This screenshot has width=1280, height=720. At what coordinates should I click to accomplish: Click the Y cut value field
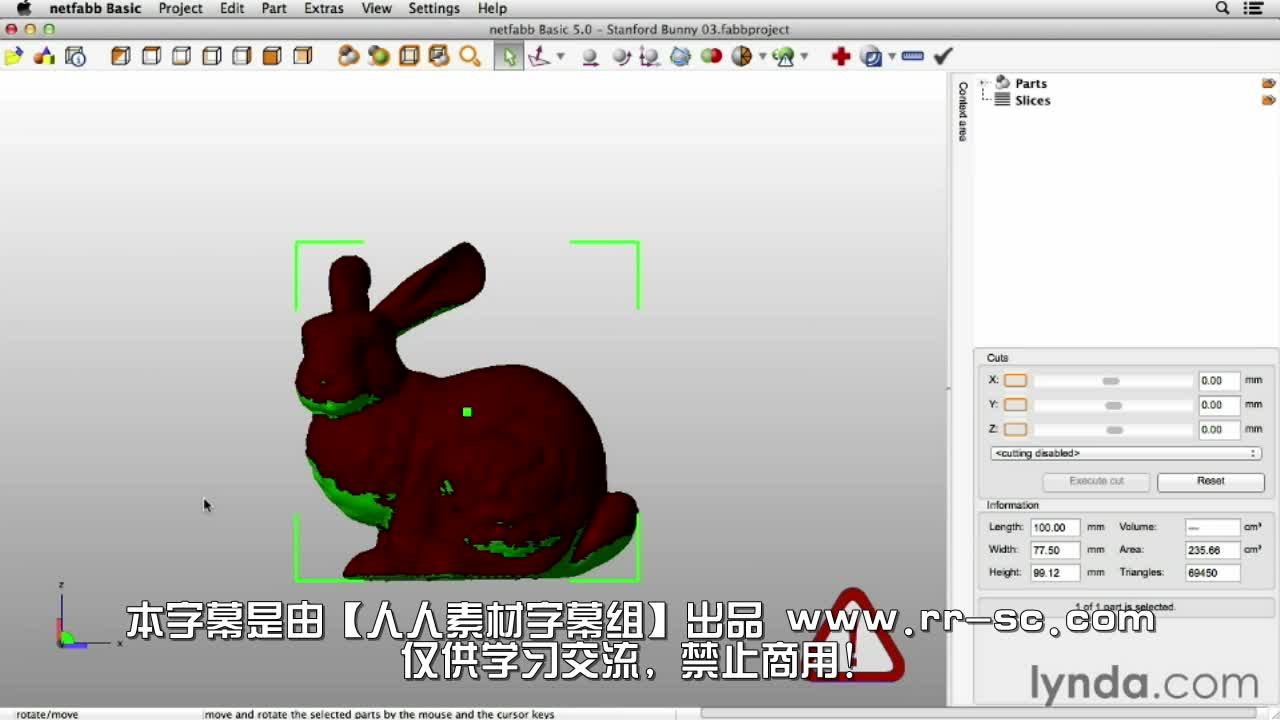(1219, 405)
